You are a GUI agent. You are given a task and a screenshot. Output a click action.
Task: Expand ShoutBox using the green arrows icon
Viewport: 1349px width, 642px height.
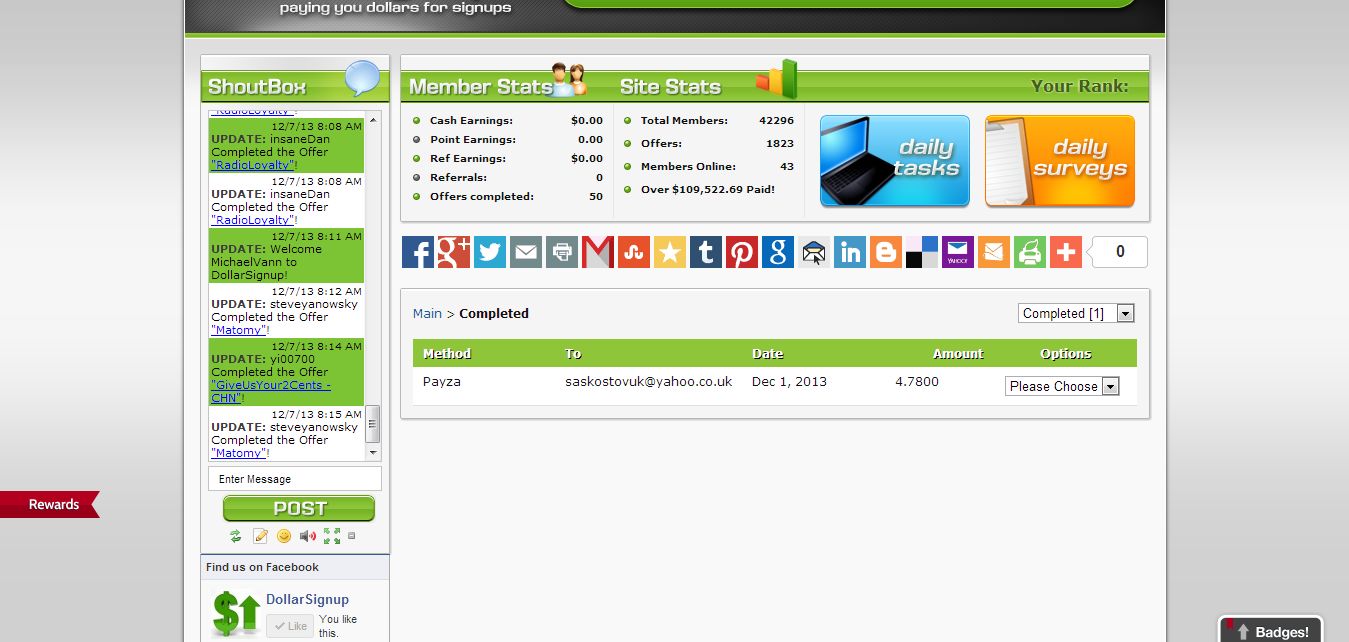[x=332, y=536]
